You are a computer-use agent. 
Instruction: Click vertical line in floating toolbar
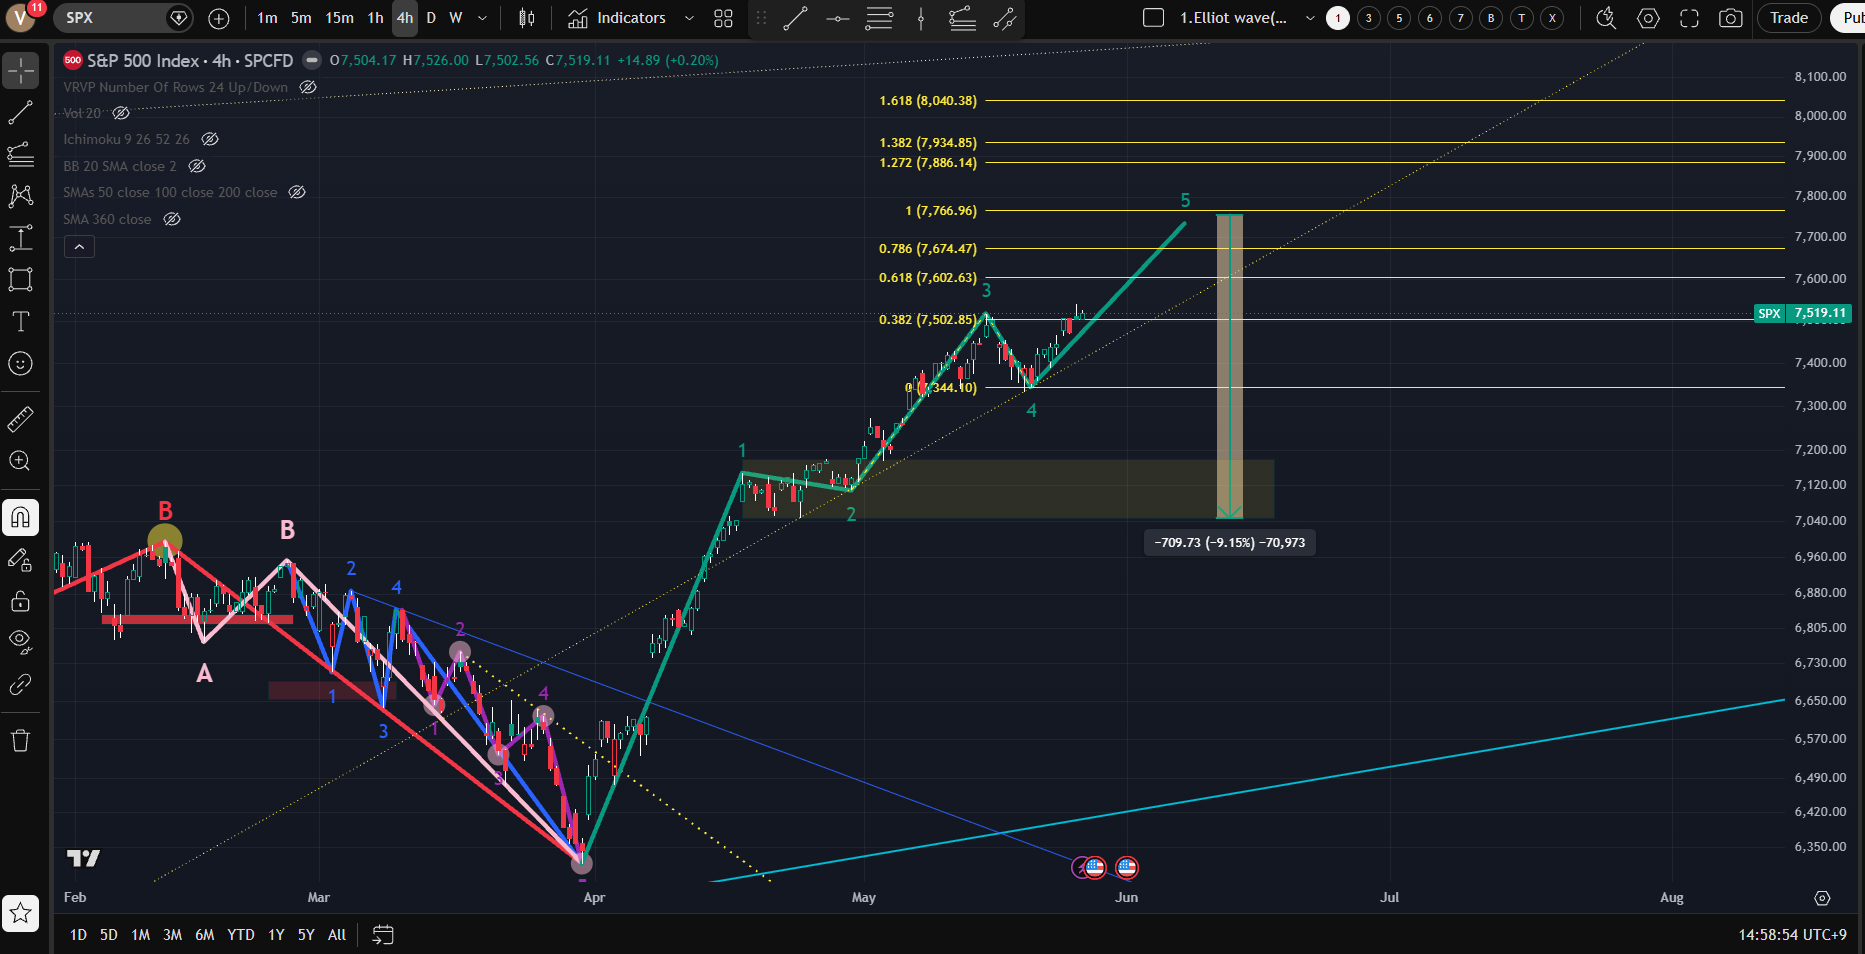click(x=921, y=18)
